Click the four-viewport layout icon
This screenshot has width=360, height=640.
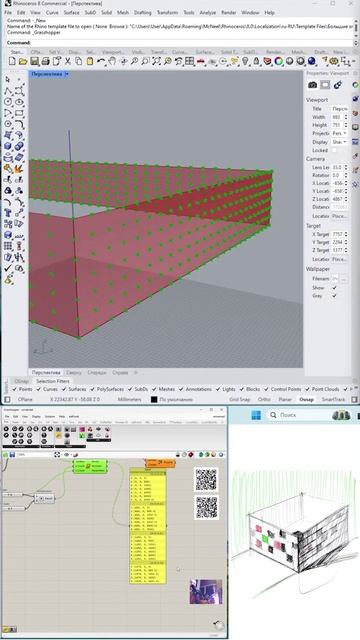pyautogui.click(x=189, y=61)
